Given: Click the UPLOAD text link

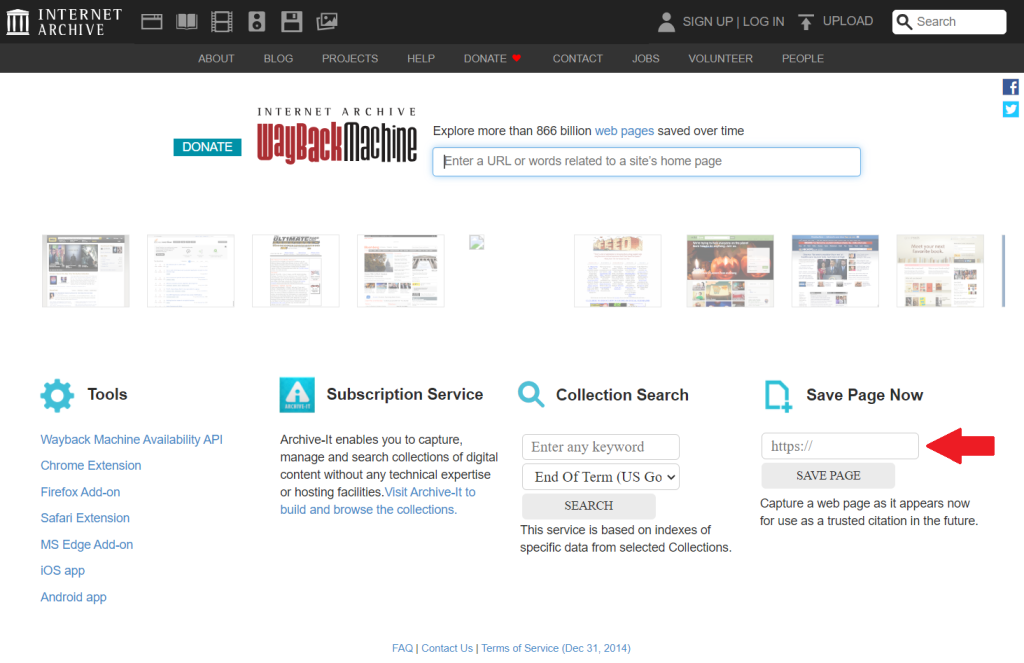Looking at the screenshot, I should click(848, 21).
